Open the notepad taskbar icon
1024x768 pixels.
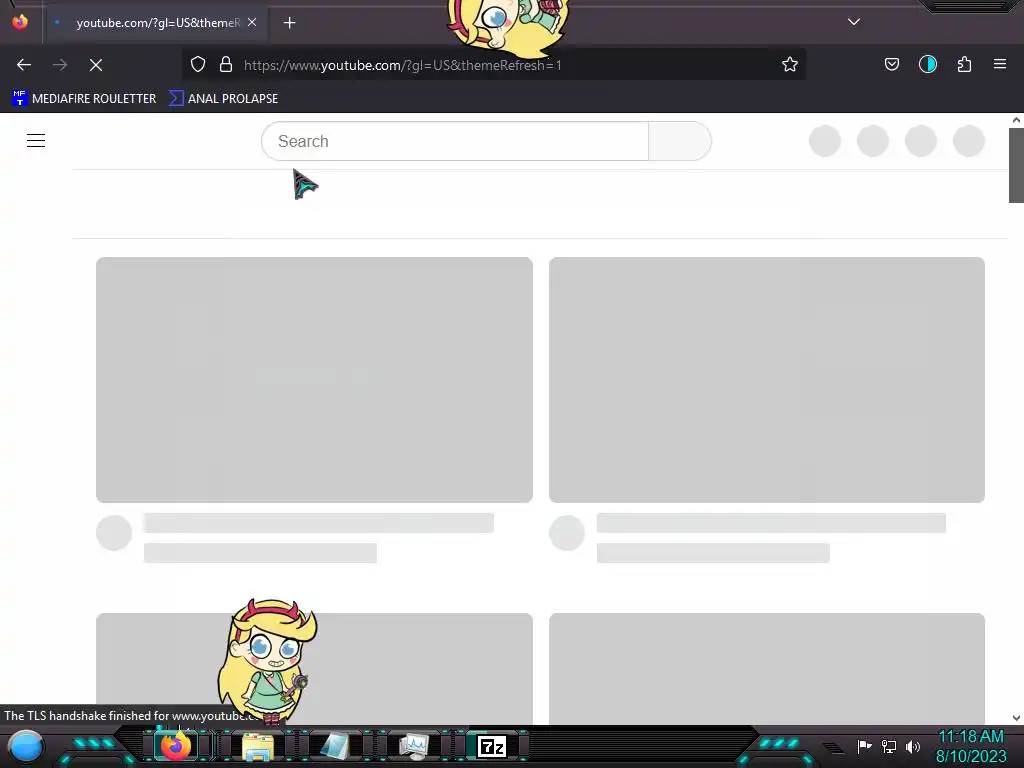coord(335,746)
